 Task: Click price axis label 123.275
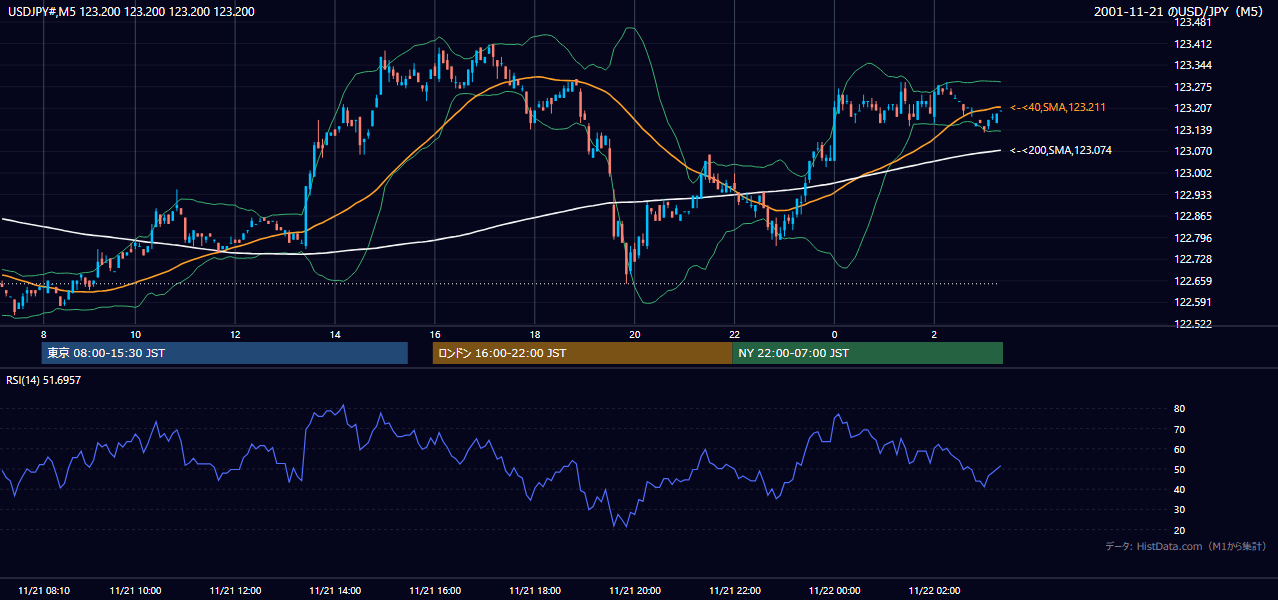point(1192,87)
